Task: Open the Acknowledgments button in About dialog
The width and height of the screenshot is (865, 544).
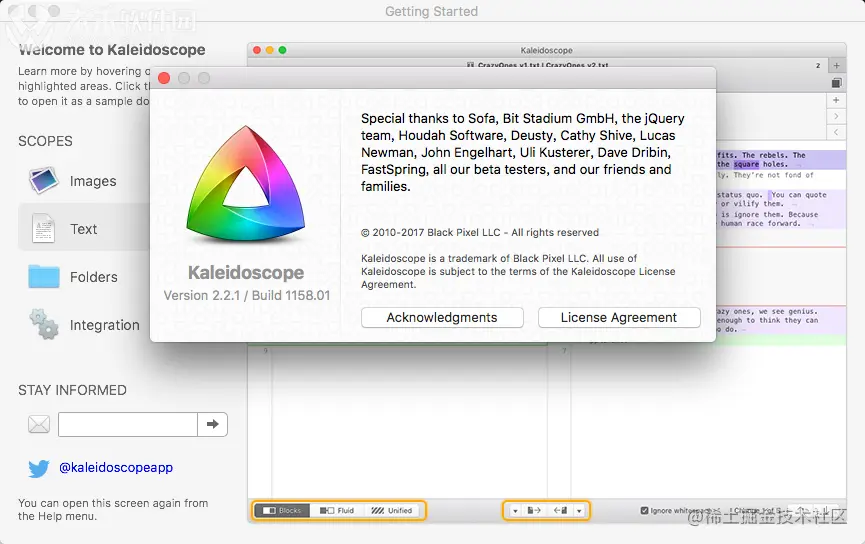Action: [442, 317]
